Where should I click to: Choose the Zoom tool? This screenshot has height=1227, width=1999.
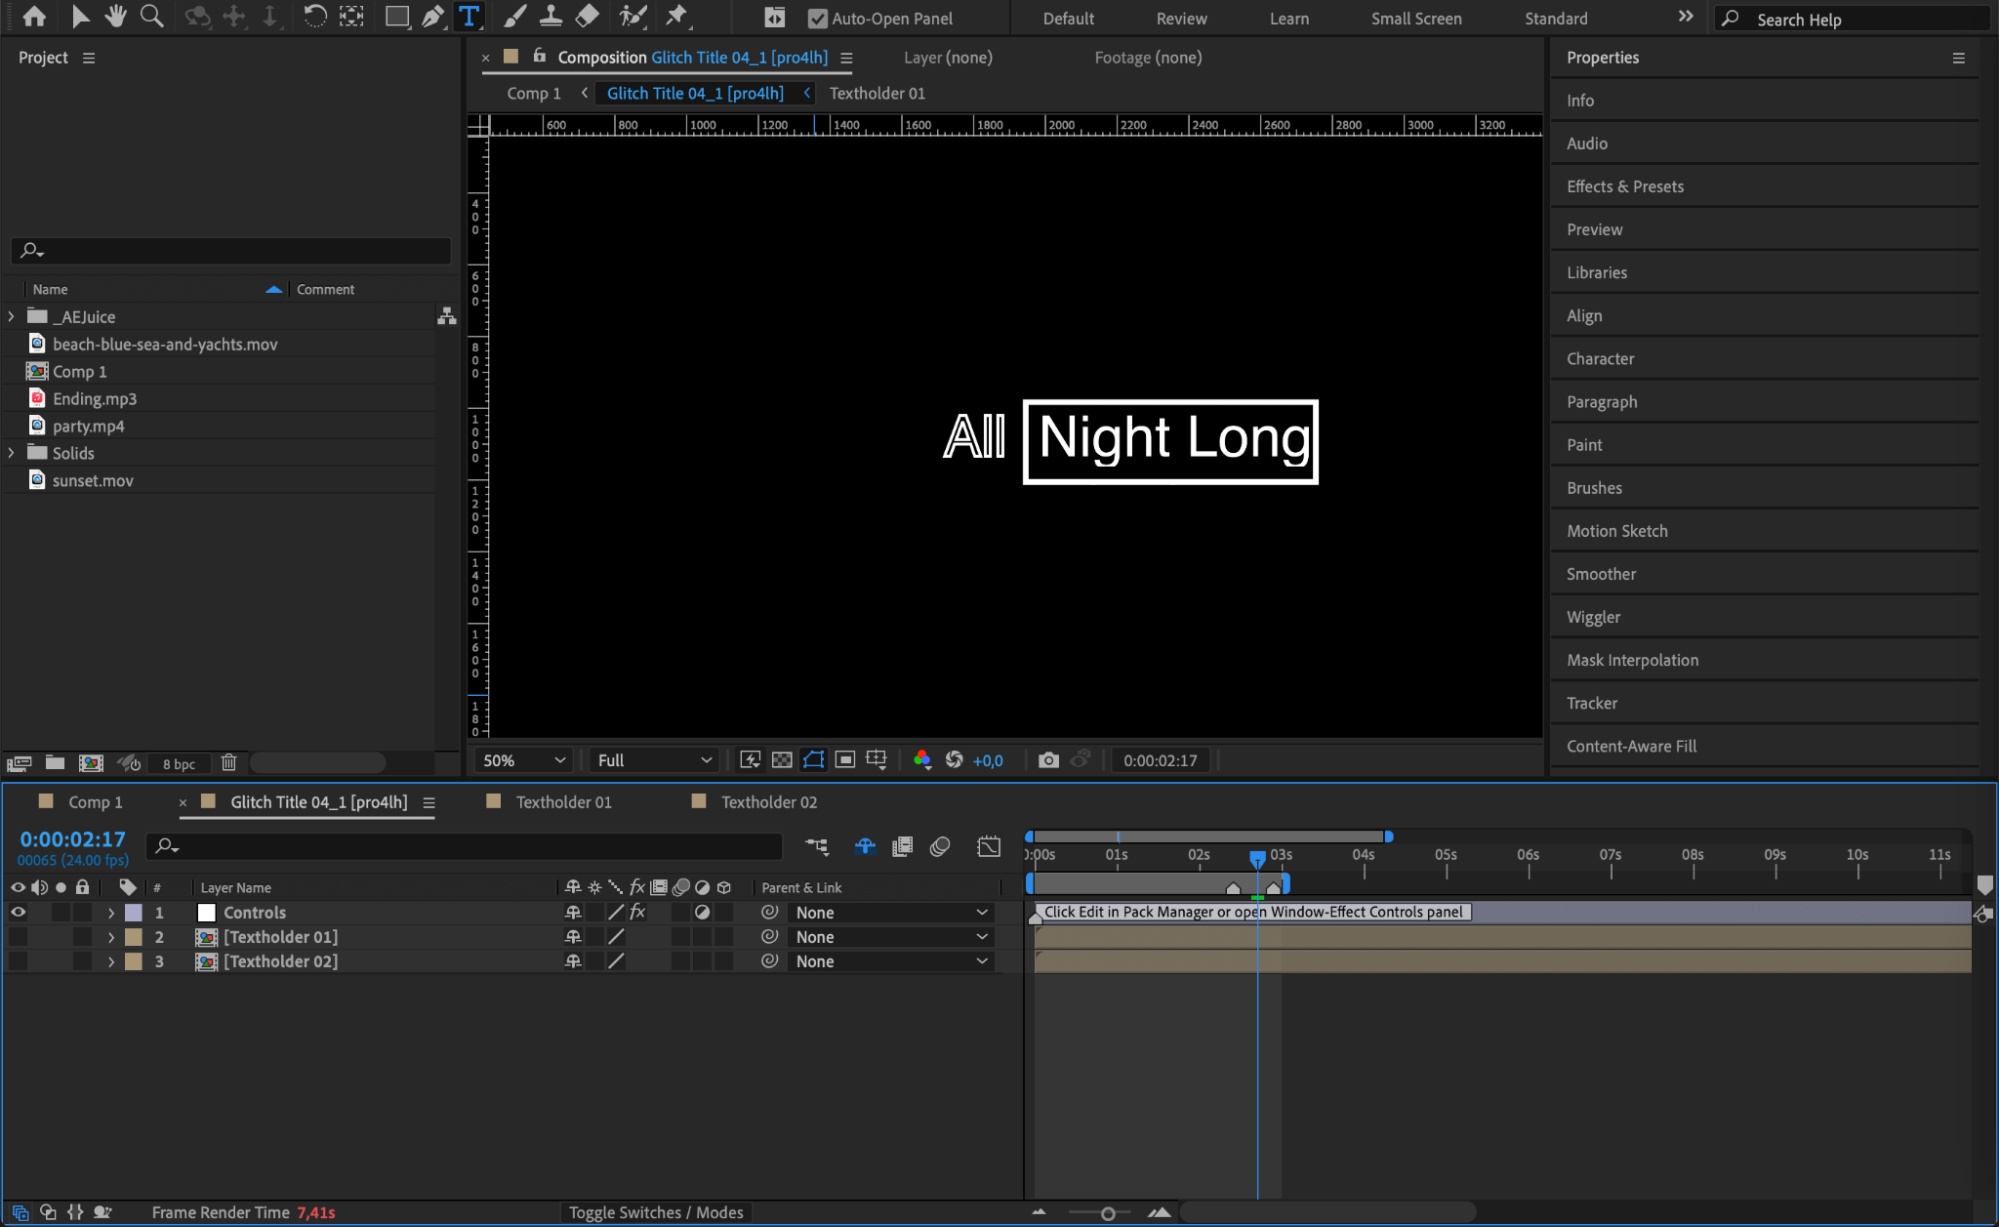click(152, 17)
